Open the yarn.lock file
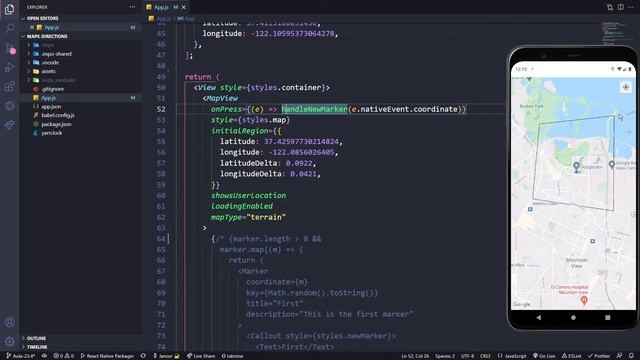 [81, 133]
